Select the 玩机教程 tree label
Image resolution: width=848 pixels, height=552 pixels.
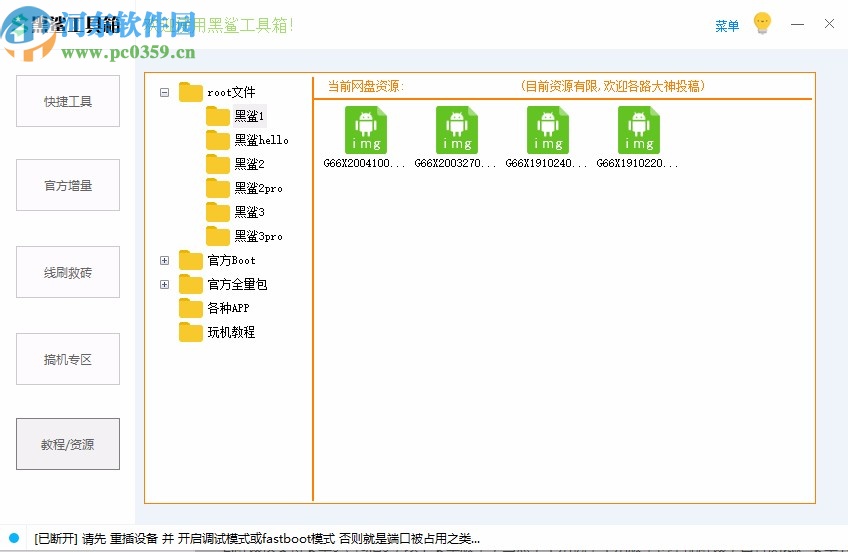[231, 332]
